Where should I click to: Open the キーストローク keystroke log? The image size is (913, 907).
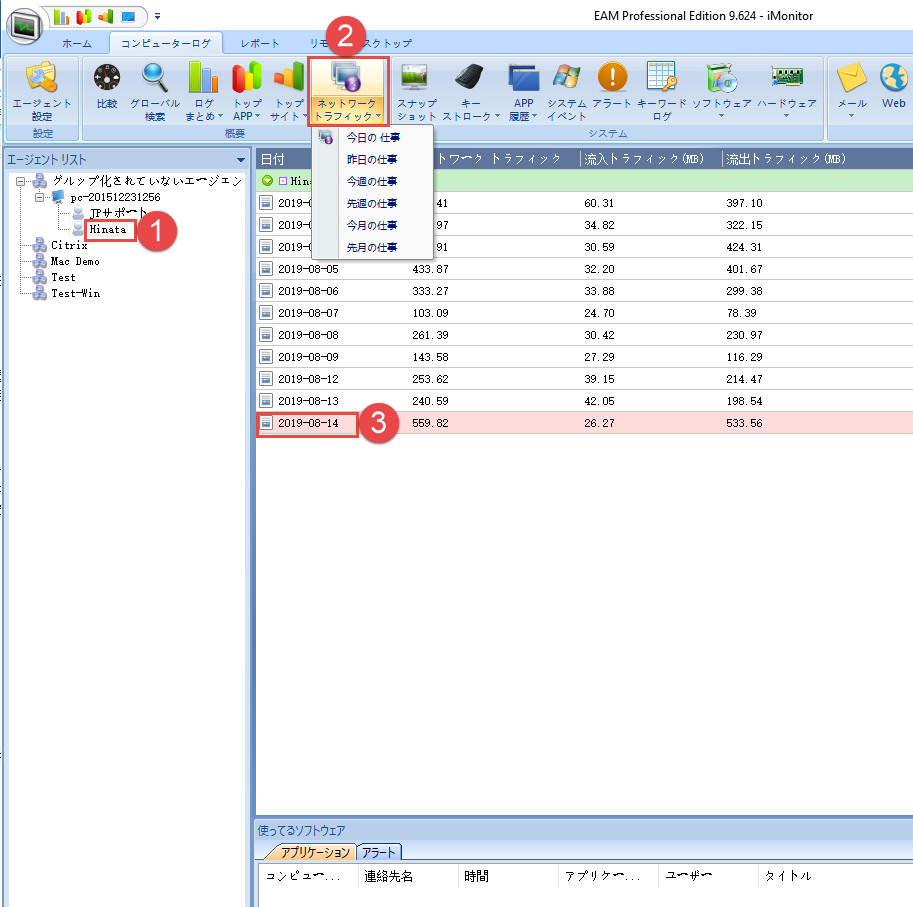coord(470,91)
